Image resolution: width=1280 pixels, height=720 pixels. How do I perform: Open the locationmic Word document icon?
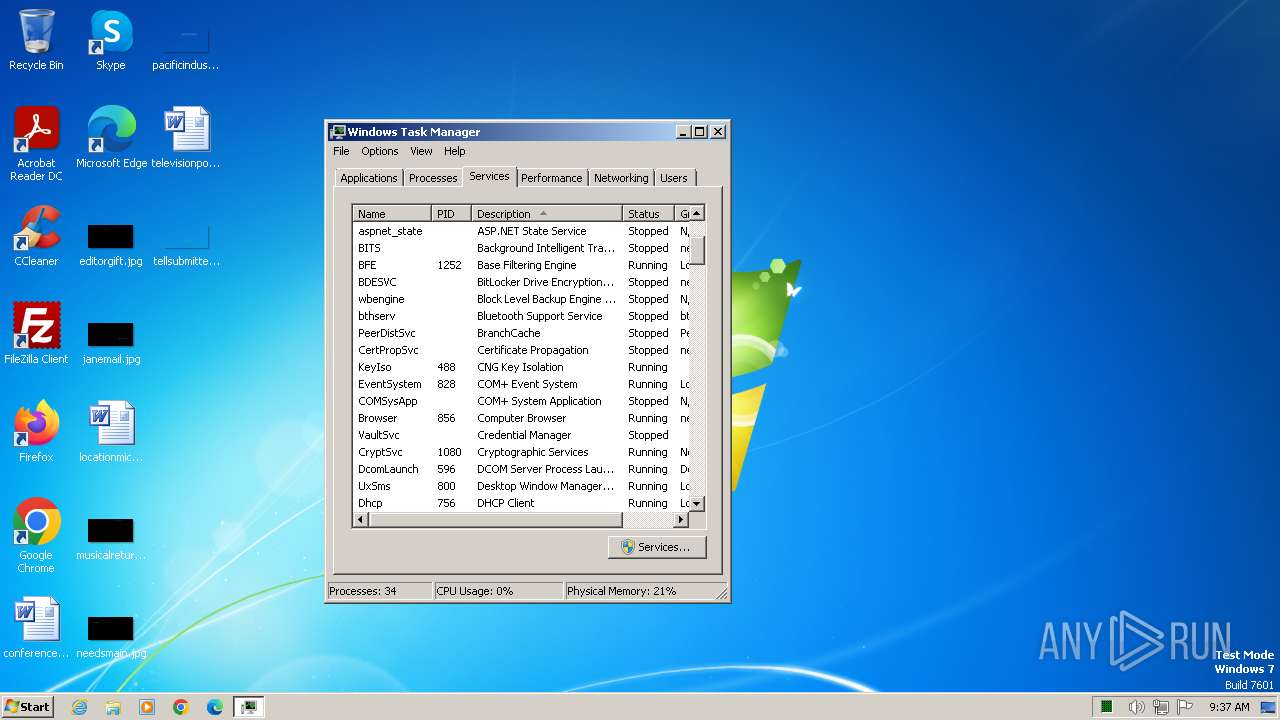pyautogui.click(x=111, y=432)
